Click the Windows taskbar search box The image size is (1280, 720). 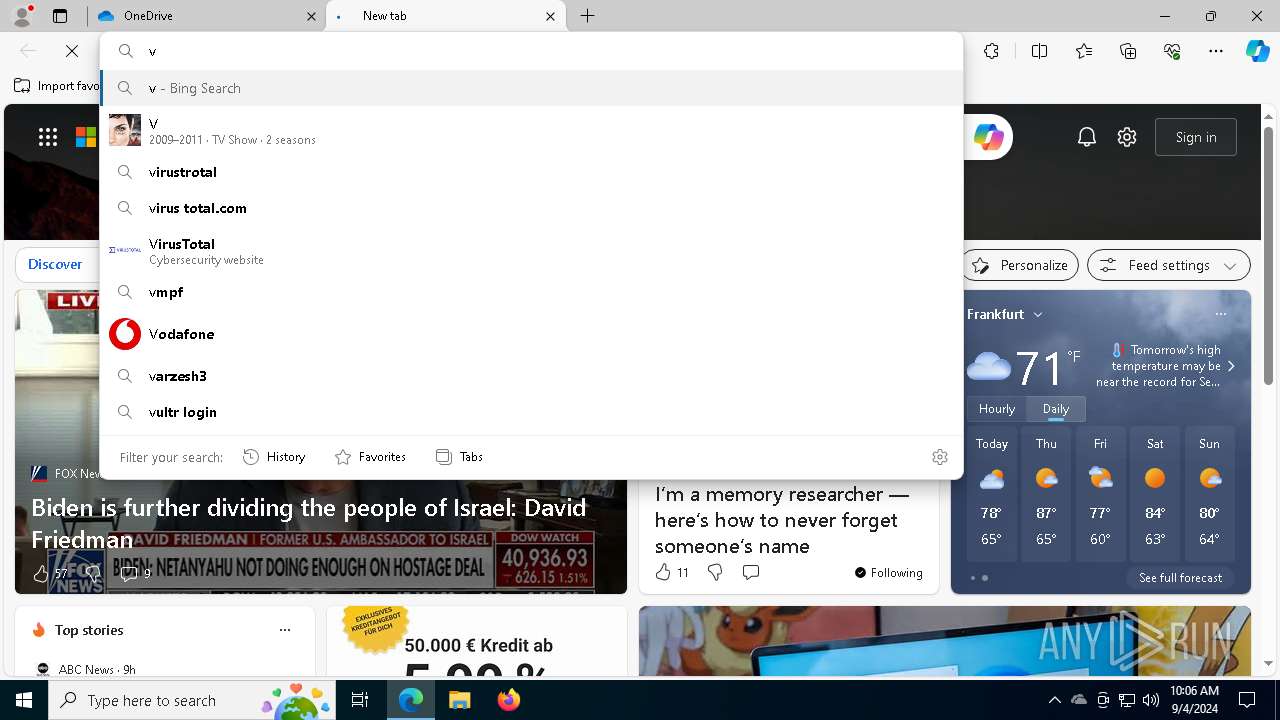[191, 701]
